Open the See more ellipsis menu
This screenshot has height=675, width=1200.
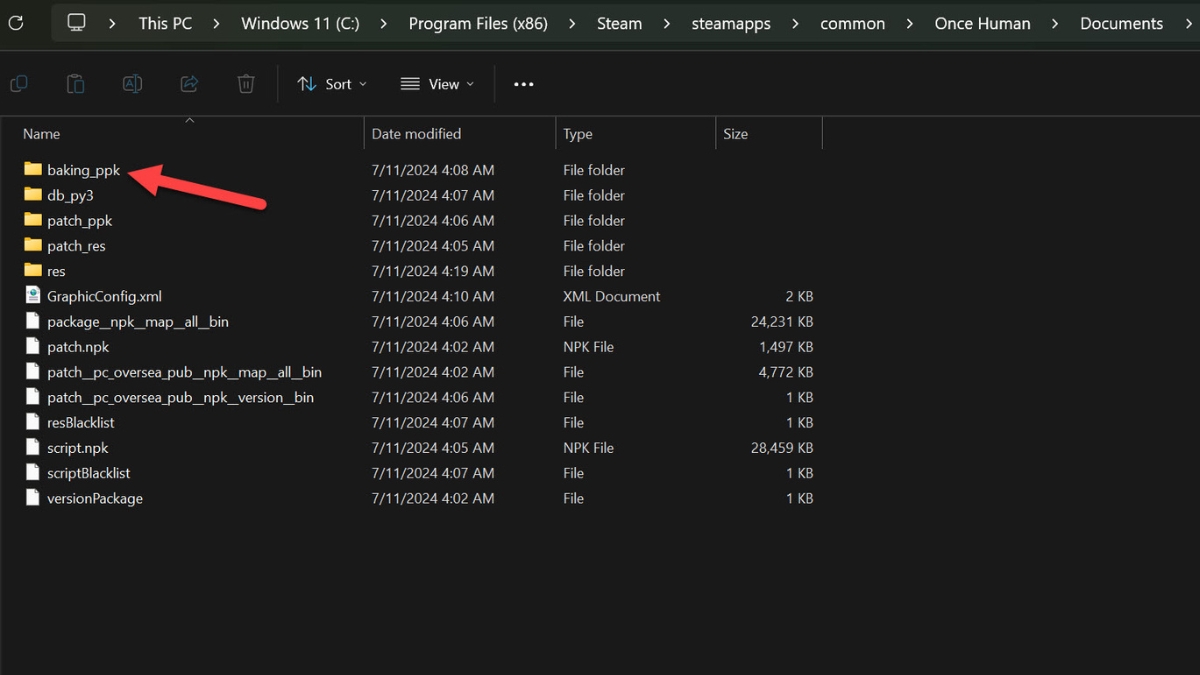523,84
